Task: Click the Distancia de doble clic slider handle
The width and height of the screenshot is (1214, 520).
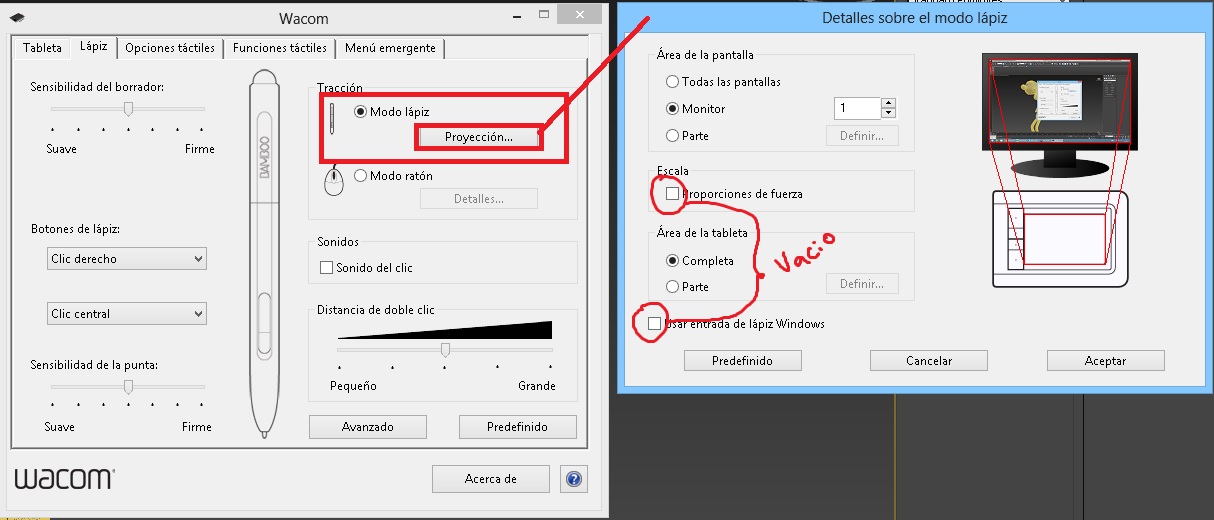Action: [x=445, y=350]
